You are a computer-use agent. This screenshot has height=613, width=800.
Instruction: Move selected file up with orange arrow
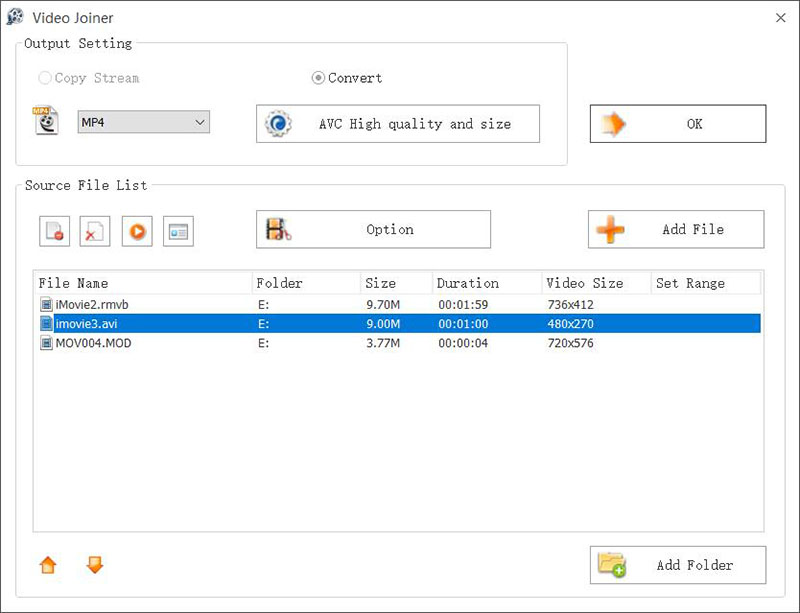(48, 565)
